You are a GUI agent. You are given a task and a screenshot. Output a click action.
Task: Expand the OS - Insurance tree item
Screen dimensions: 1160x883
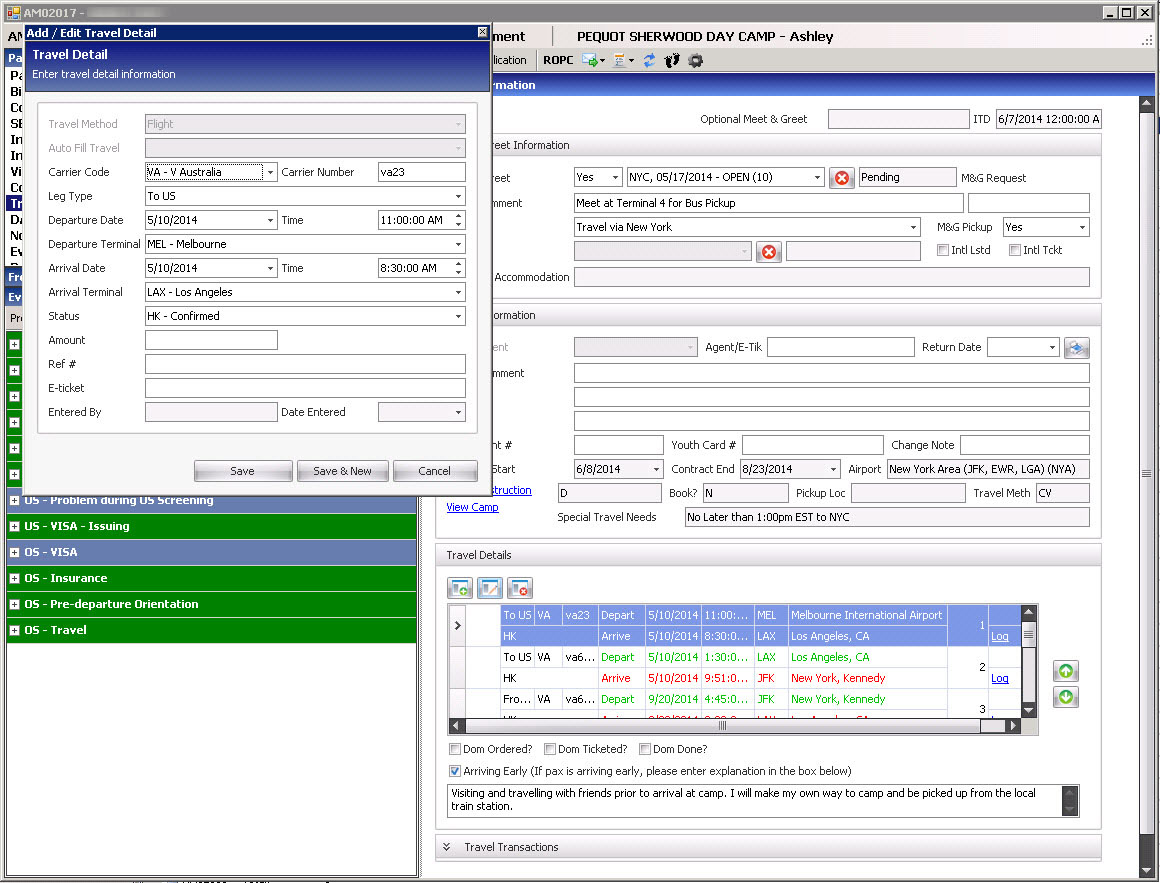click(x=15, y=578)
